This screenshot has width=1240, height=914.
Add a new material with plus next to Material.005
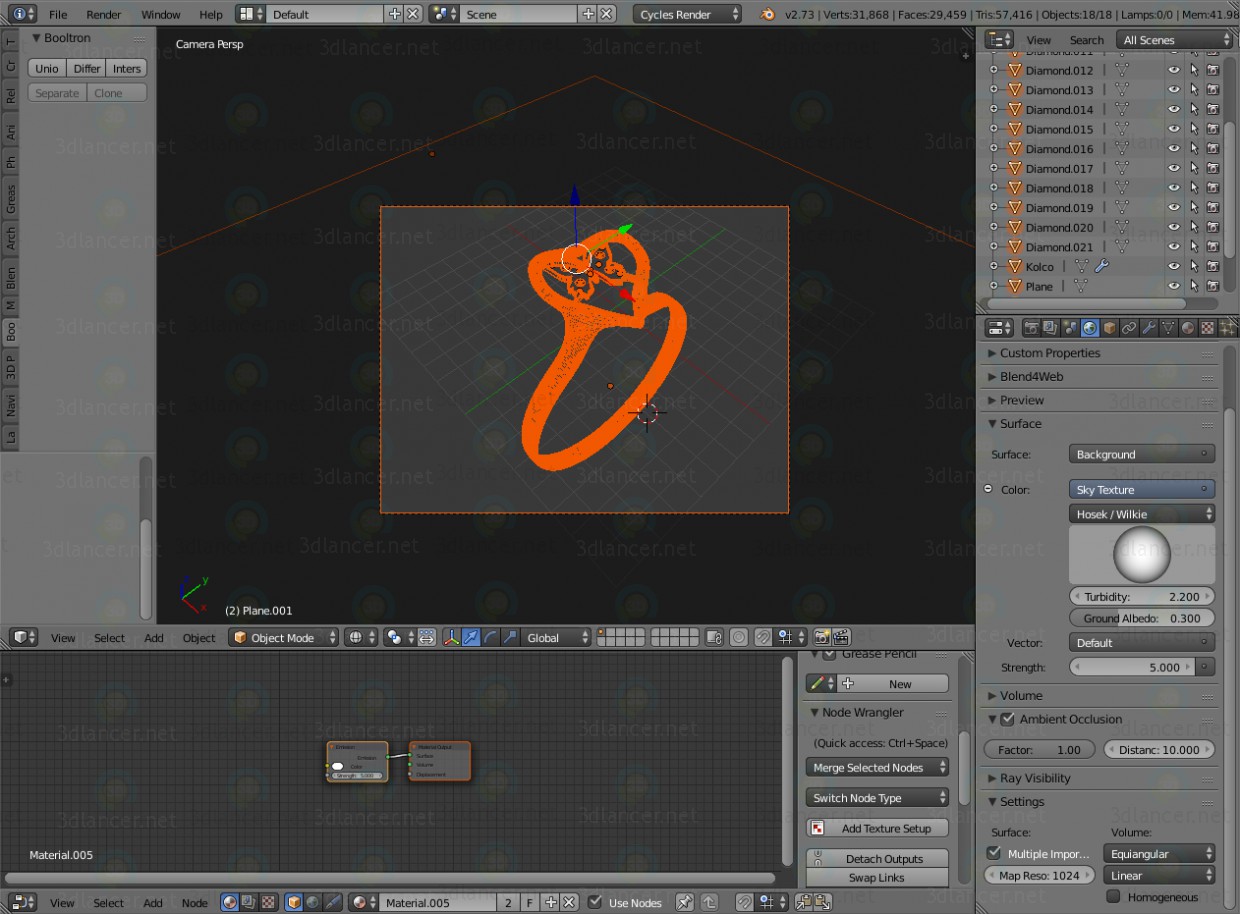point(550,902)
